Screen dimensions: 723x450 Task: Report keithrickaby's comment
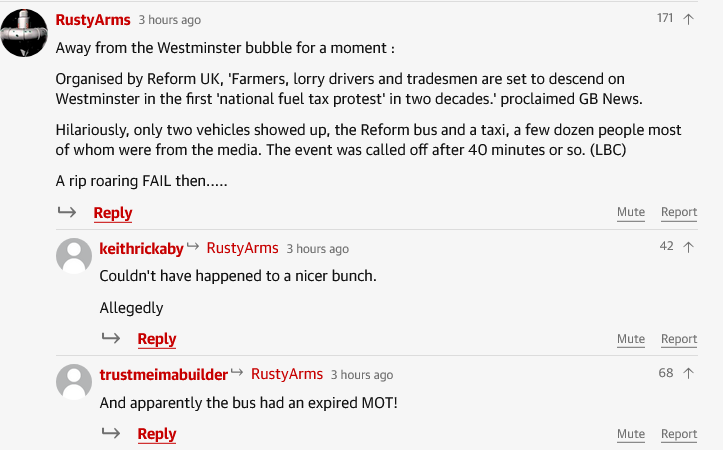tap(679, 339)
